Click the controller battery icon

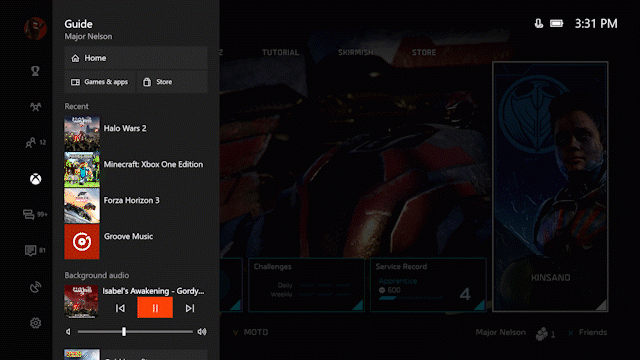pos(556,24)
